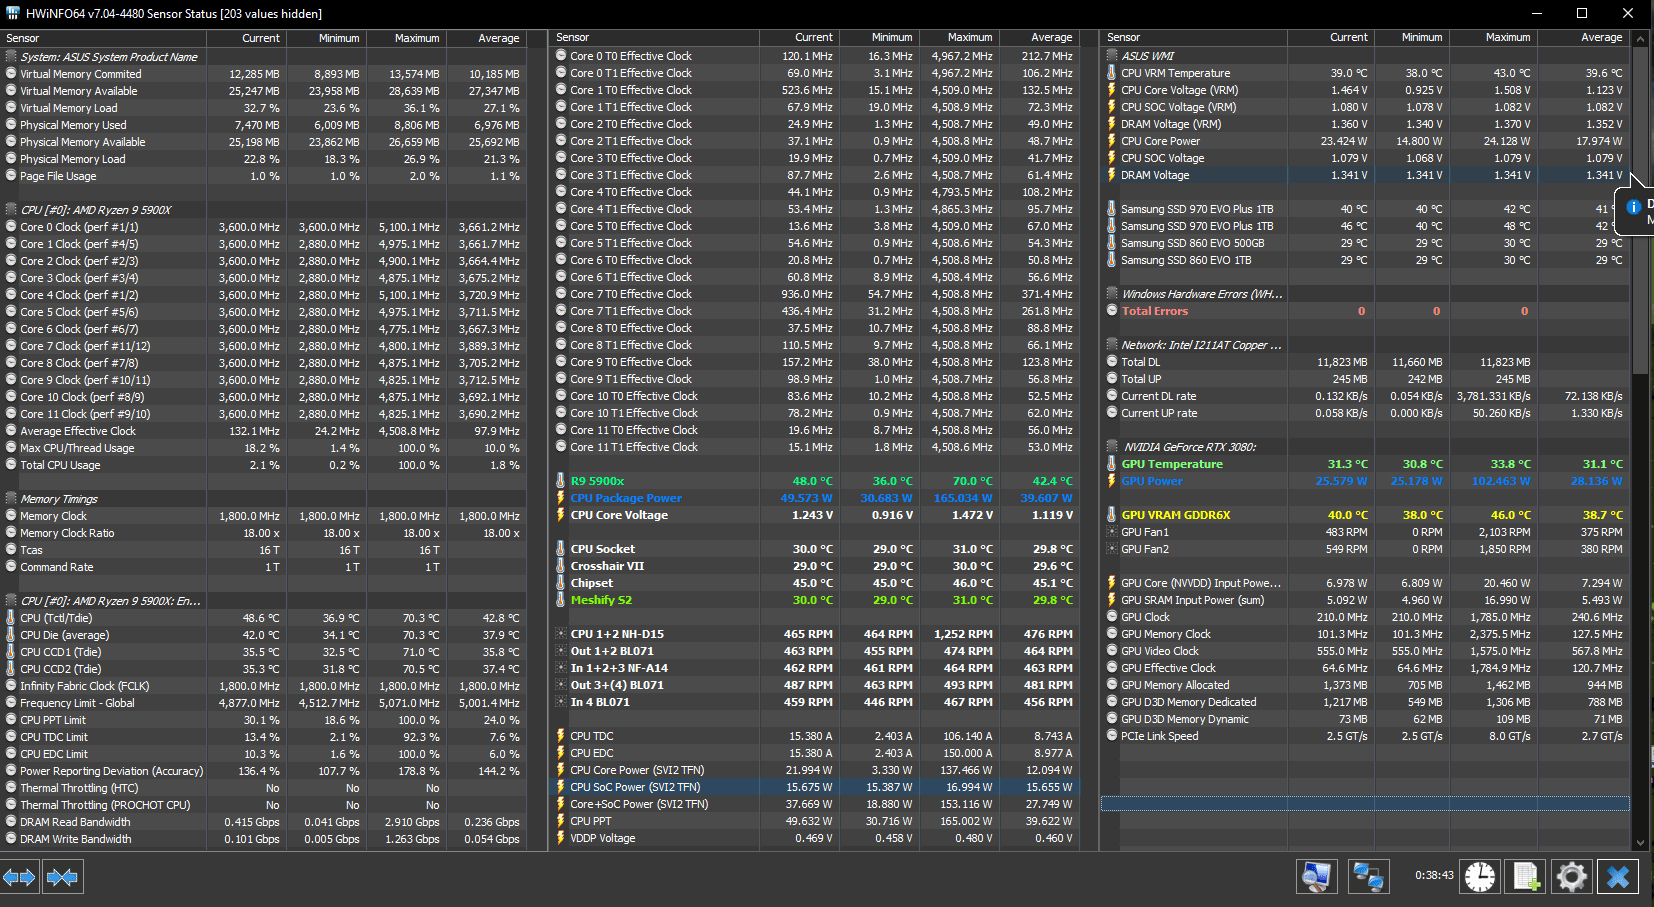This screenshot has height=907, width=1654.
Task: Select the 'ASUS WMI' sensor group
Action: 1366,56
